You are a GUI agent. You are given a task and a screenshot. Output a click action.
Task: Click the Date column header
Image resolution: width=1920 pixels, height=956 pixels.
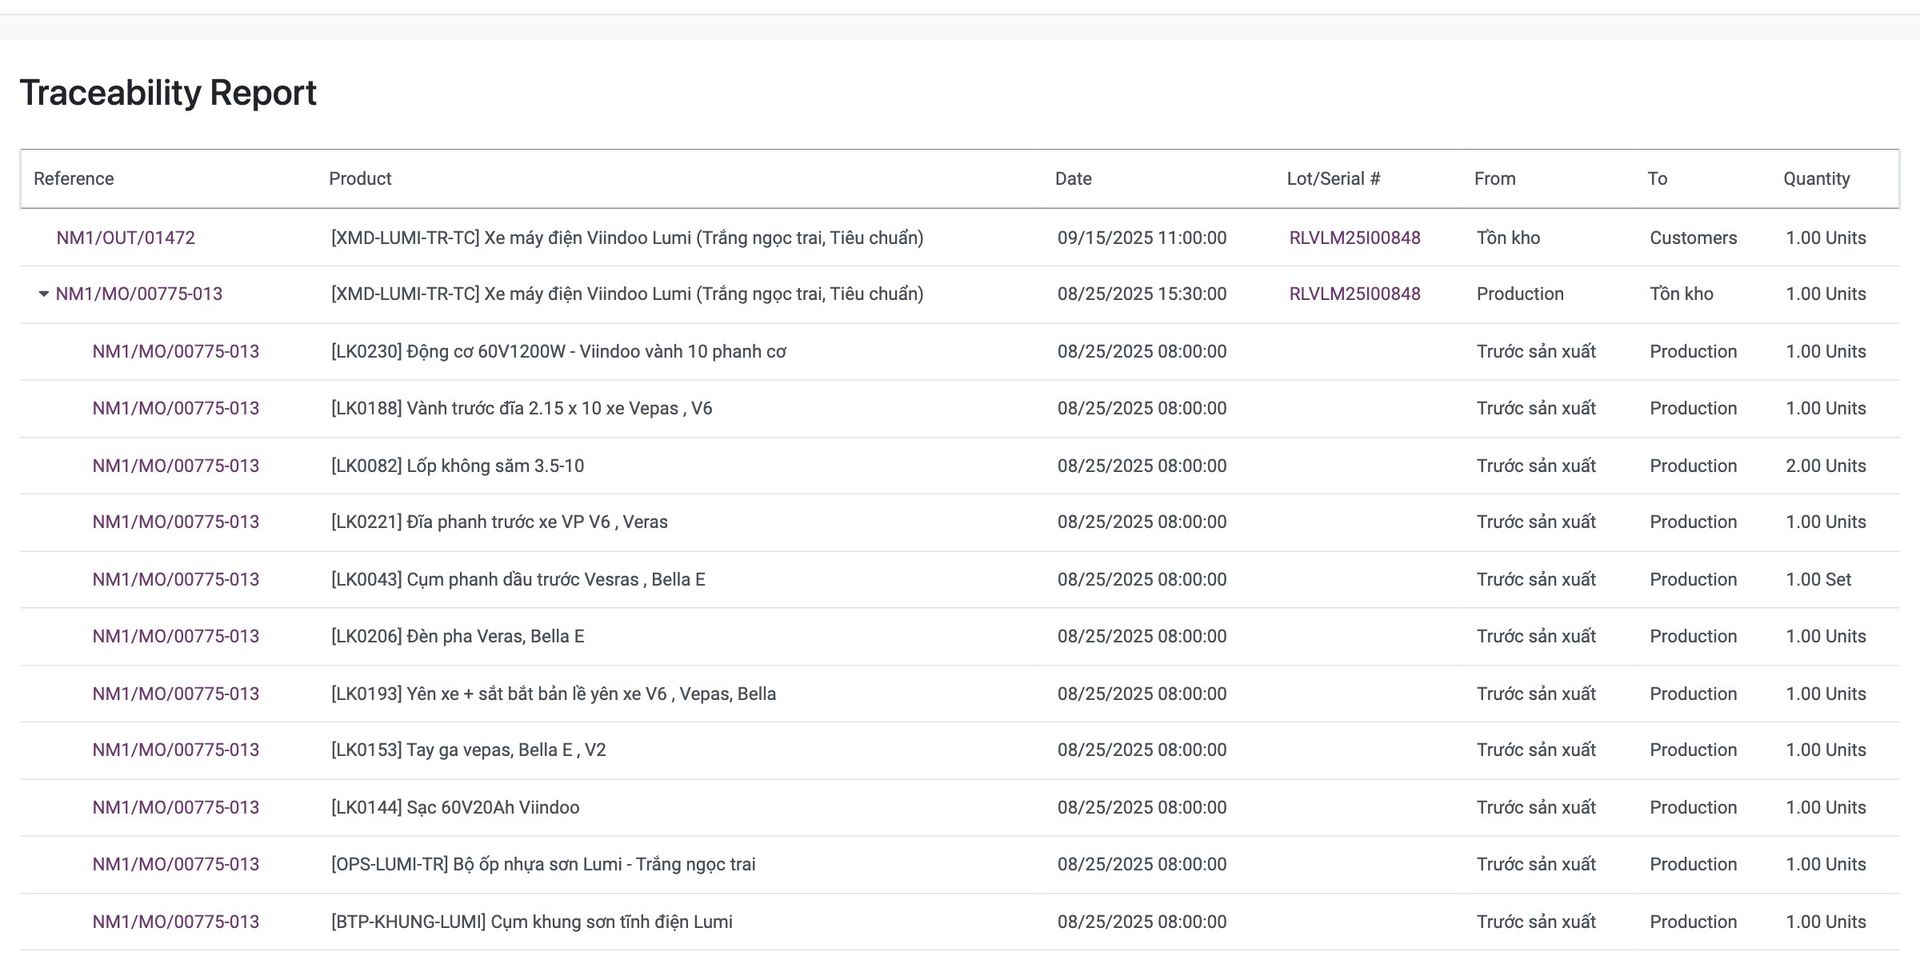point(1073,179)
